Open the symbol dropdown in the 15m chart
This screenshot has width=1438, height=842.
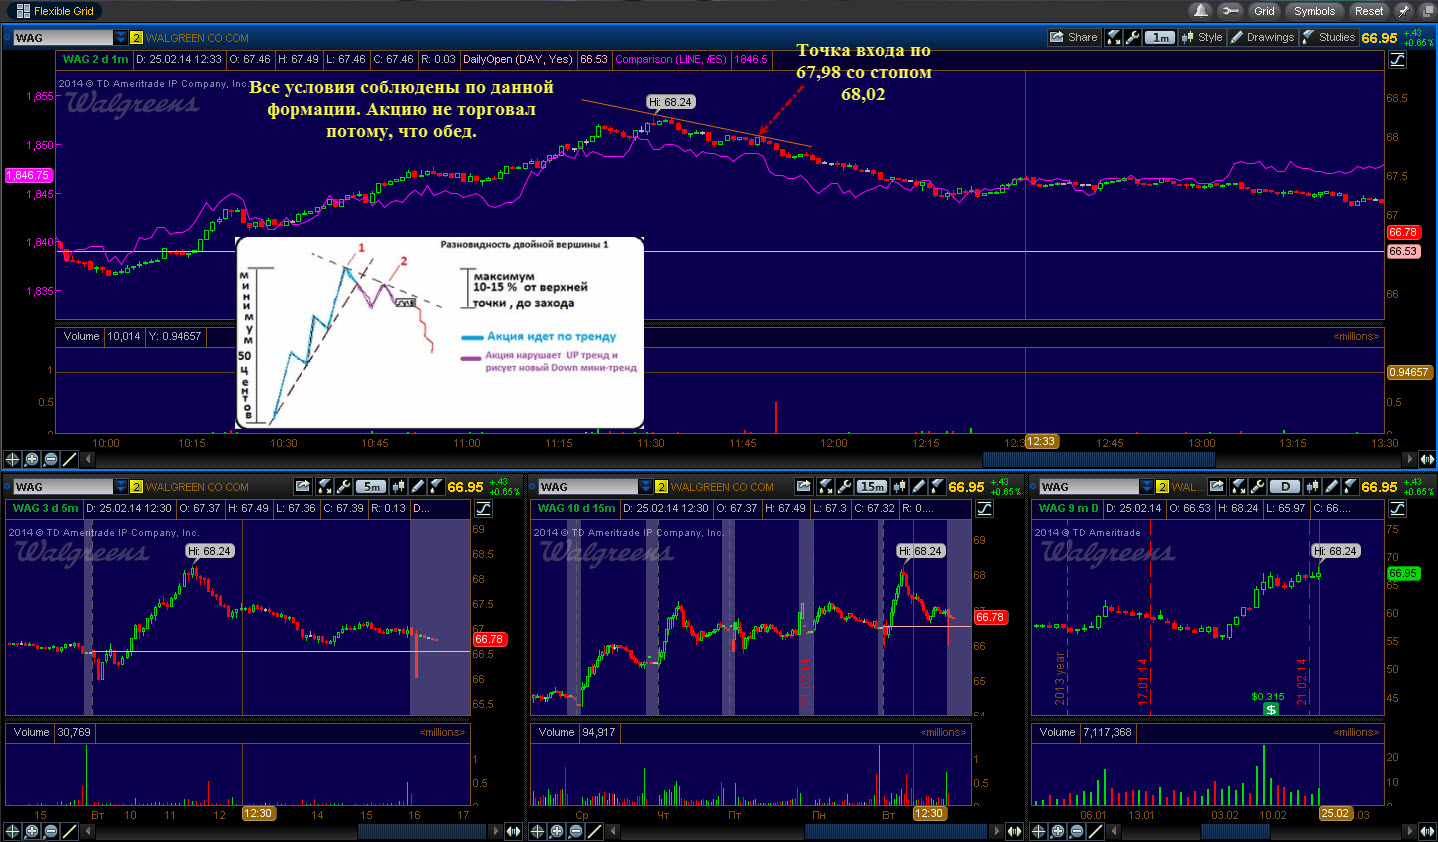645,487
